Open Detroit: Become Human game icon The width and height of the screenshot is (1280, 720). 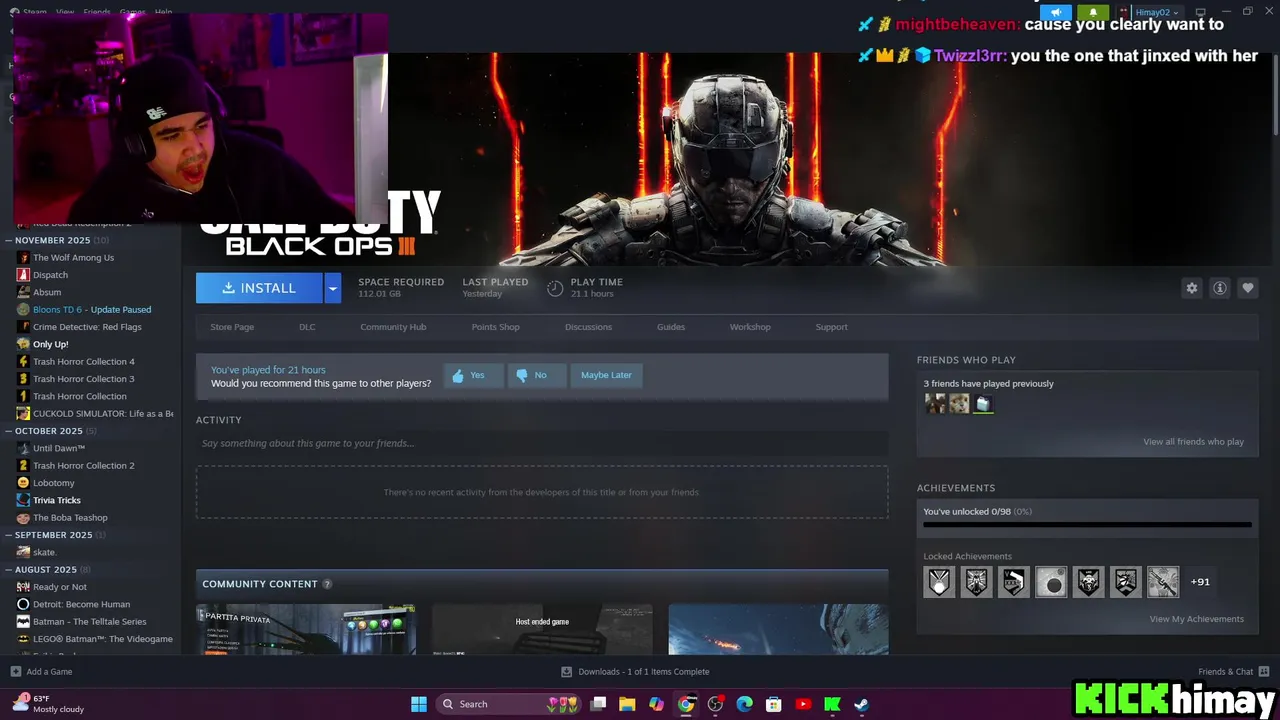coord(23,604)
